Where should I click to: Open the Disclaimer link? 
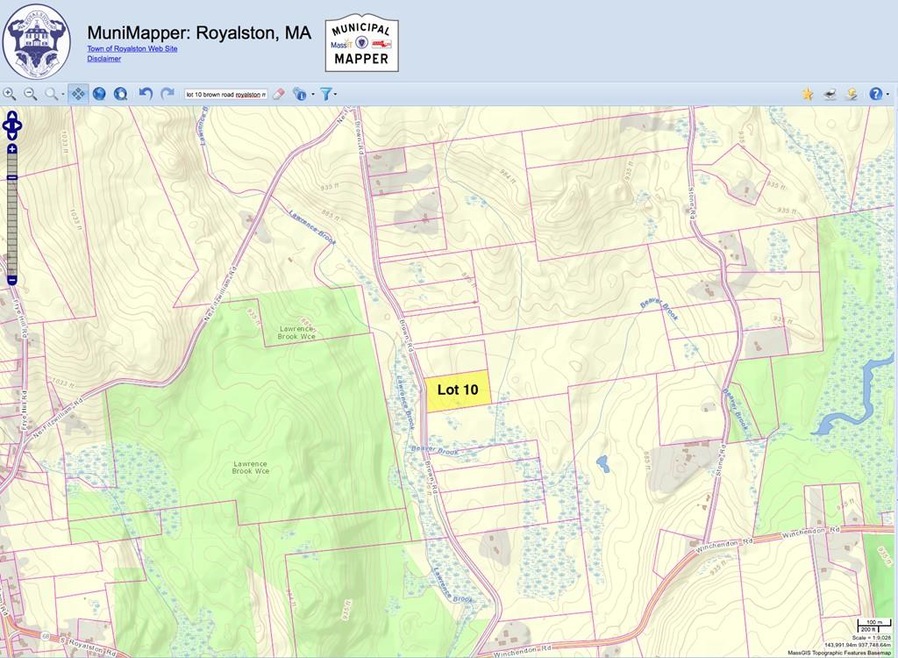104,59
